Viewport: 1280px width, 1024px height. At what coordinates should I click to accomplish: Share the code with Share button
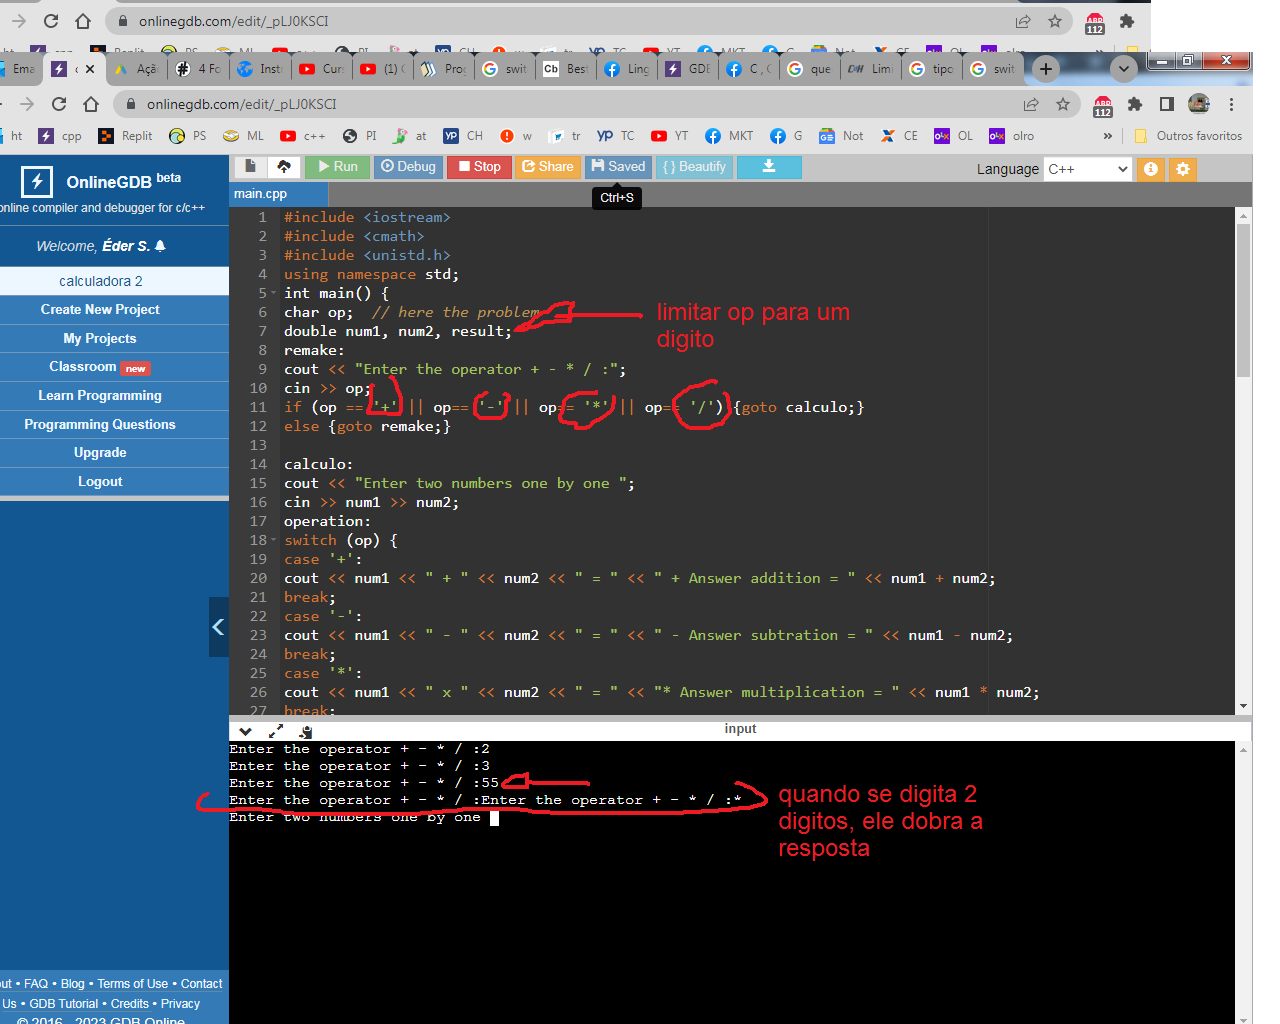pyautogui.click(x=547, y=167)
